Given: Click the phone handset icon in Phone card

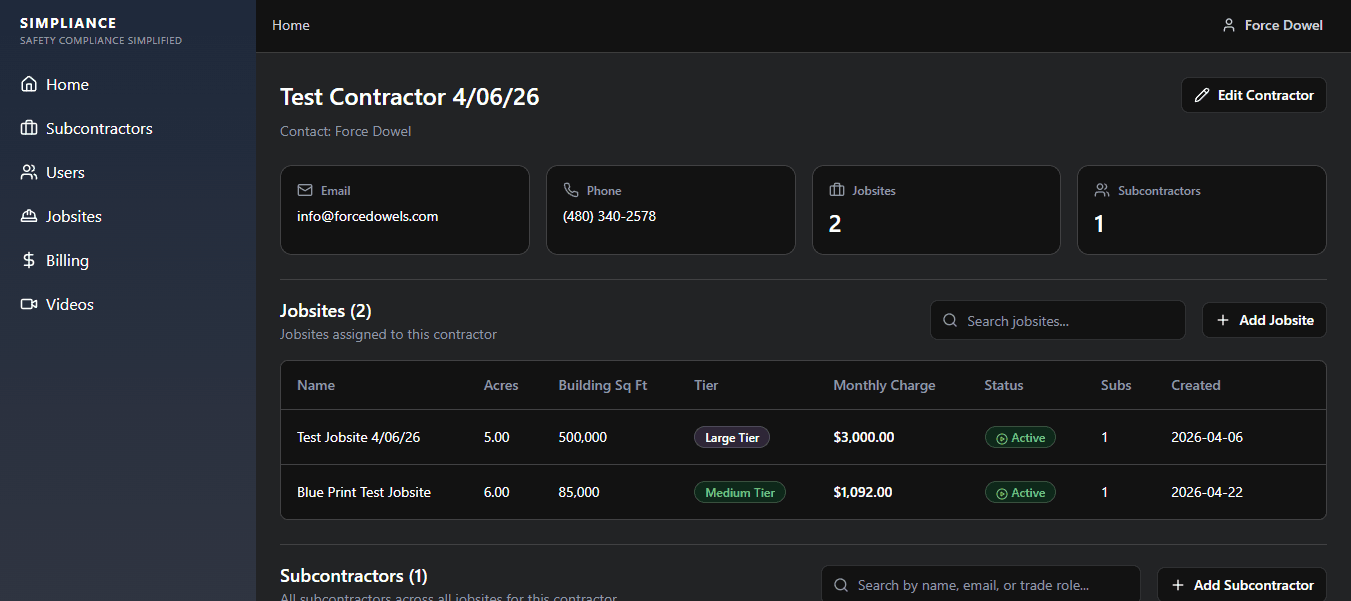Looking at the screenshot, I should 571,190.
